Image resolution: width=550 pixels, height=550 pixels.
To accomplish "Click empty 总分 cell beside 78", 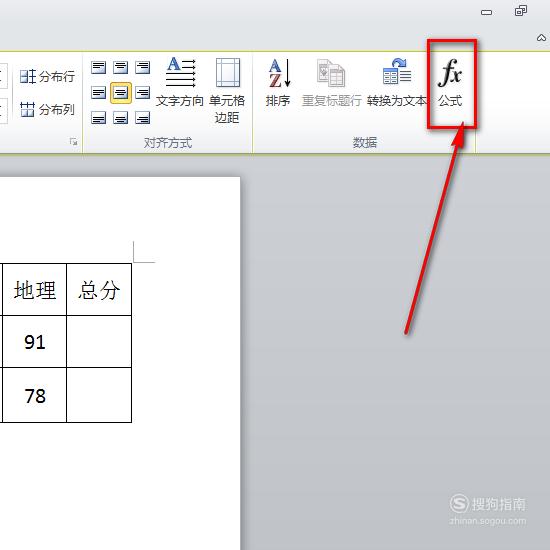I will pyautogui.click(x=99, y=395).
